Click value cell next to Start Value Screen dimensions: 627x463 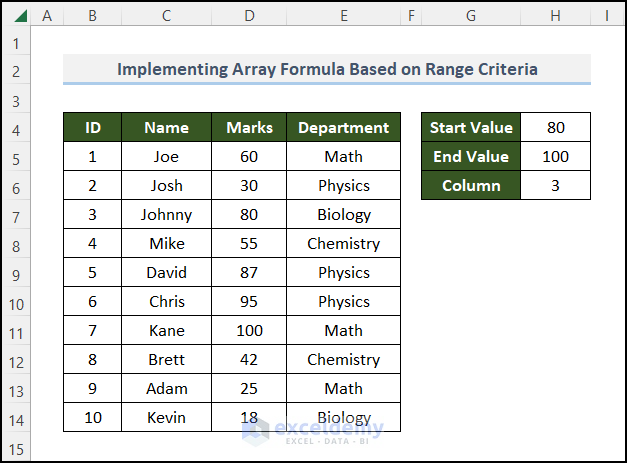pyautogui.click(x=555, y=128)
